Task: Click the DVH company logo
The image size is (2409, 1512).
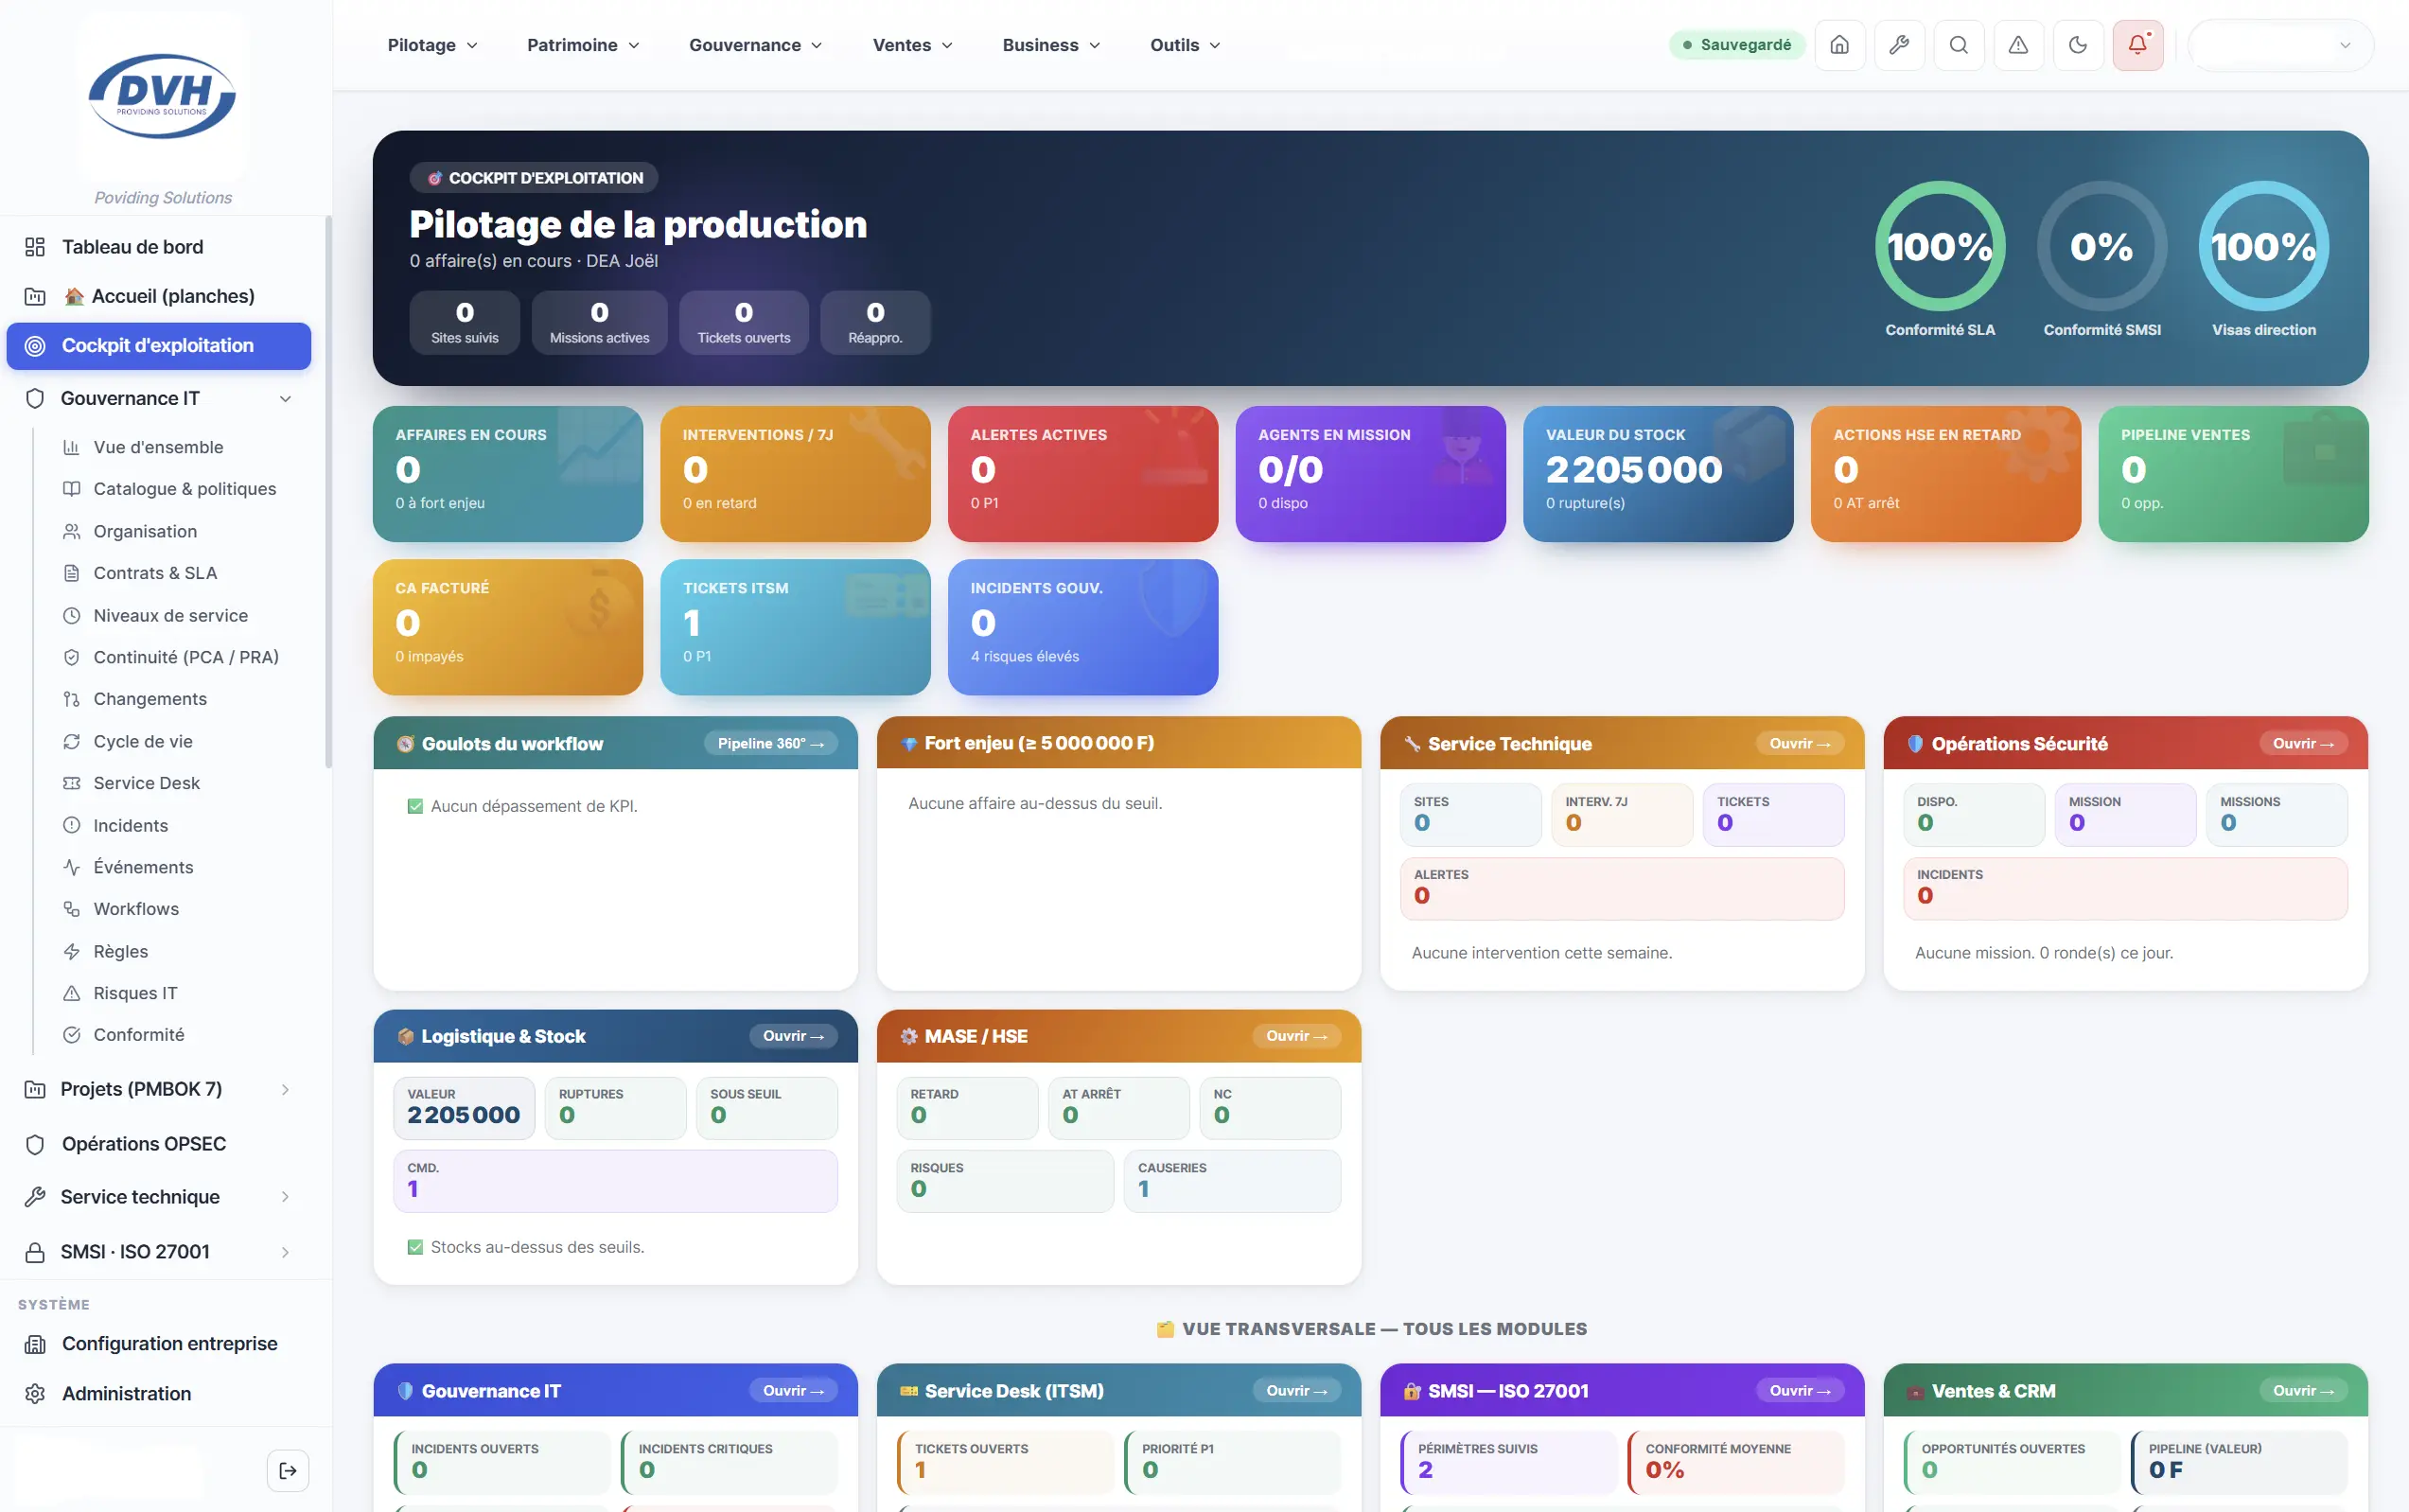Action: pos(163,97)
